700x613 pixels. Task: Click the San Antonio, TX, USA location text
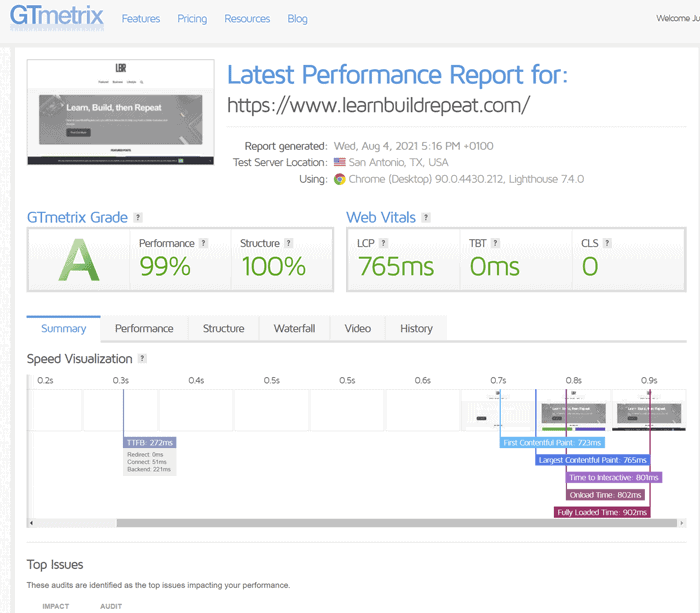(x=398, y=162)
